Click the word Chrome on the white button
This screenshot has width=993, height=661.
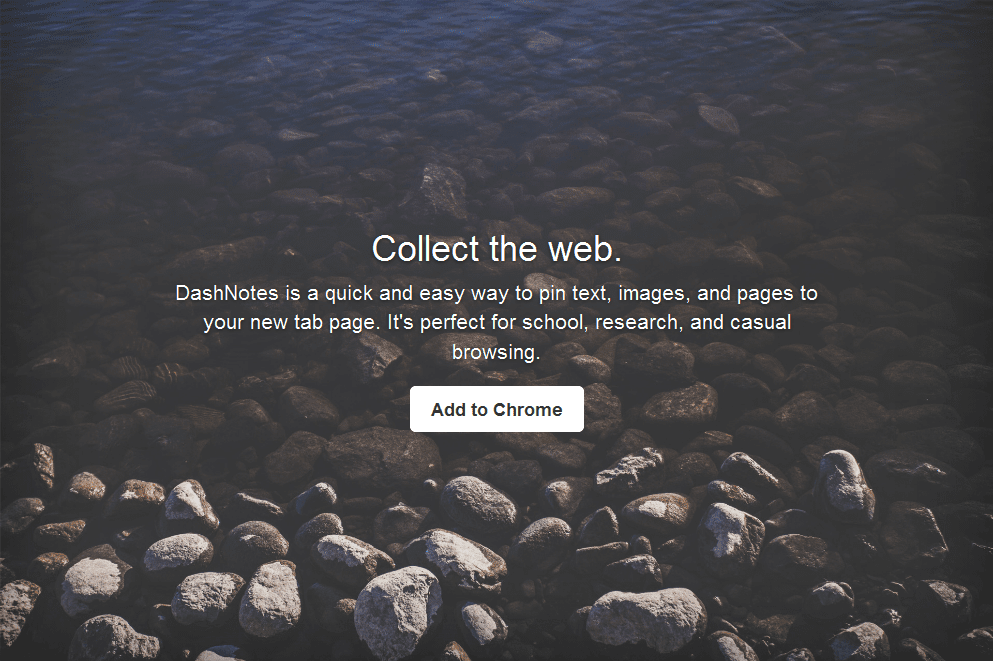528,410
